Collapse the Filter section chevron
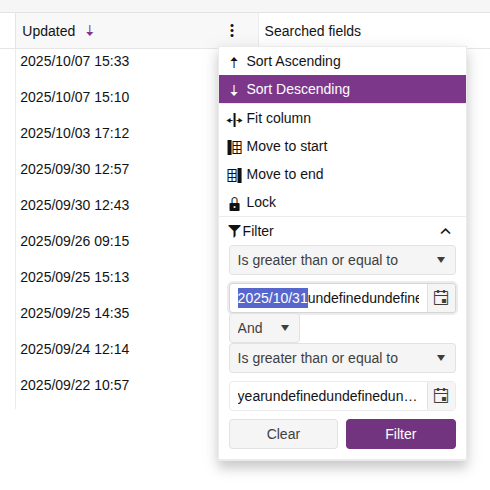The image size is (490, 490). (445, 231)
